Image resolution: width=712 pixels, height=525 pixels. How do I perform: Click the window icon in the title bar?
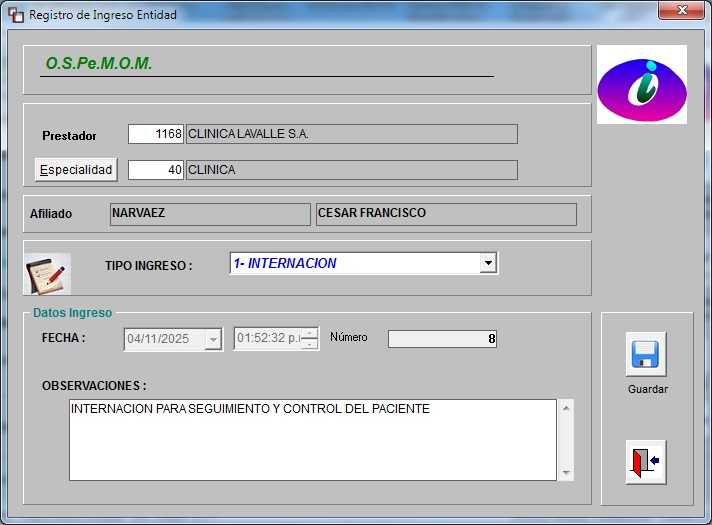(x=16, y=15)
